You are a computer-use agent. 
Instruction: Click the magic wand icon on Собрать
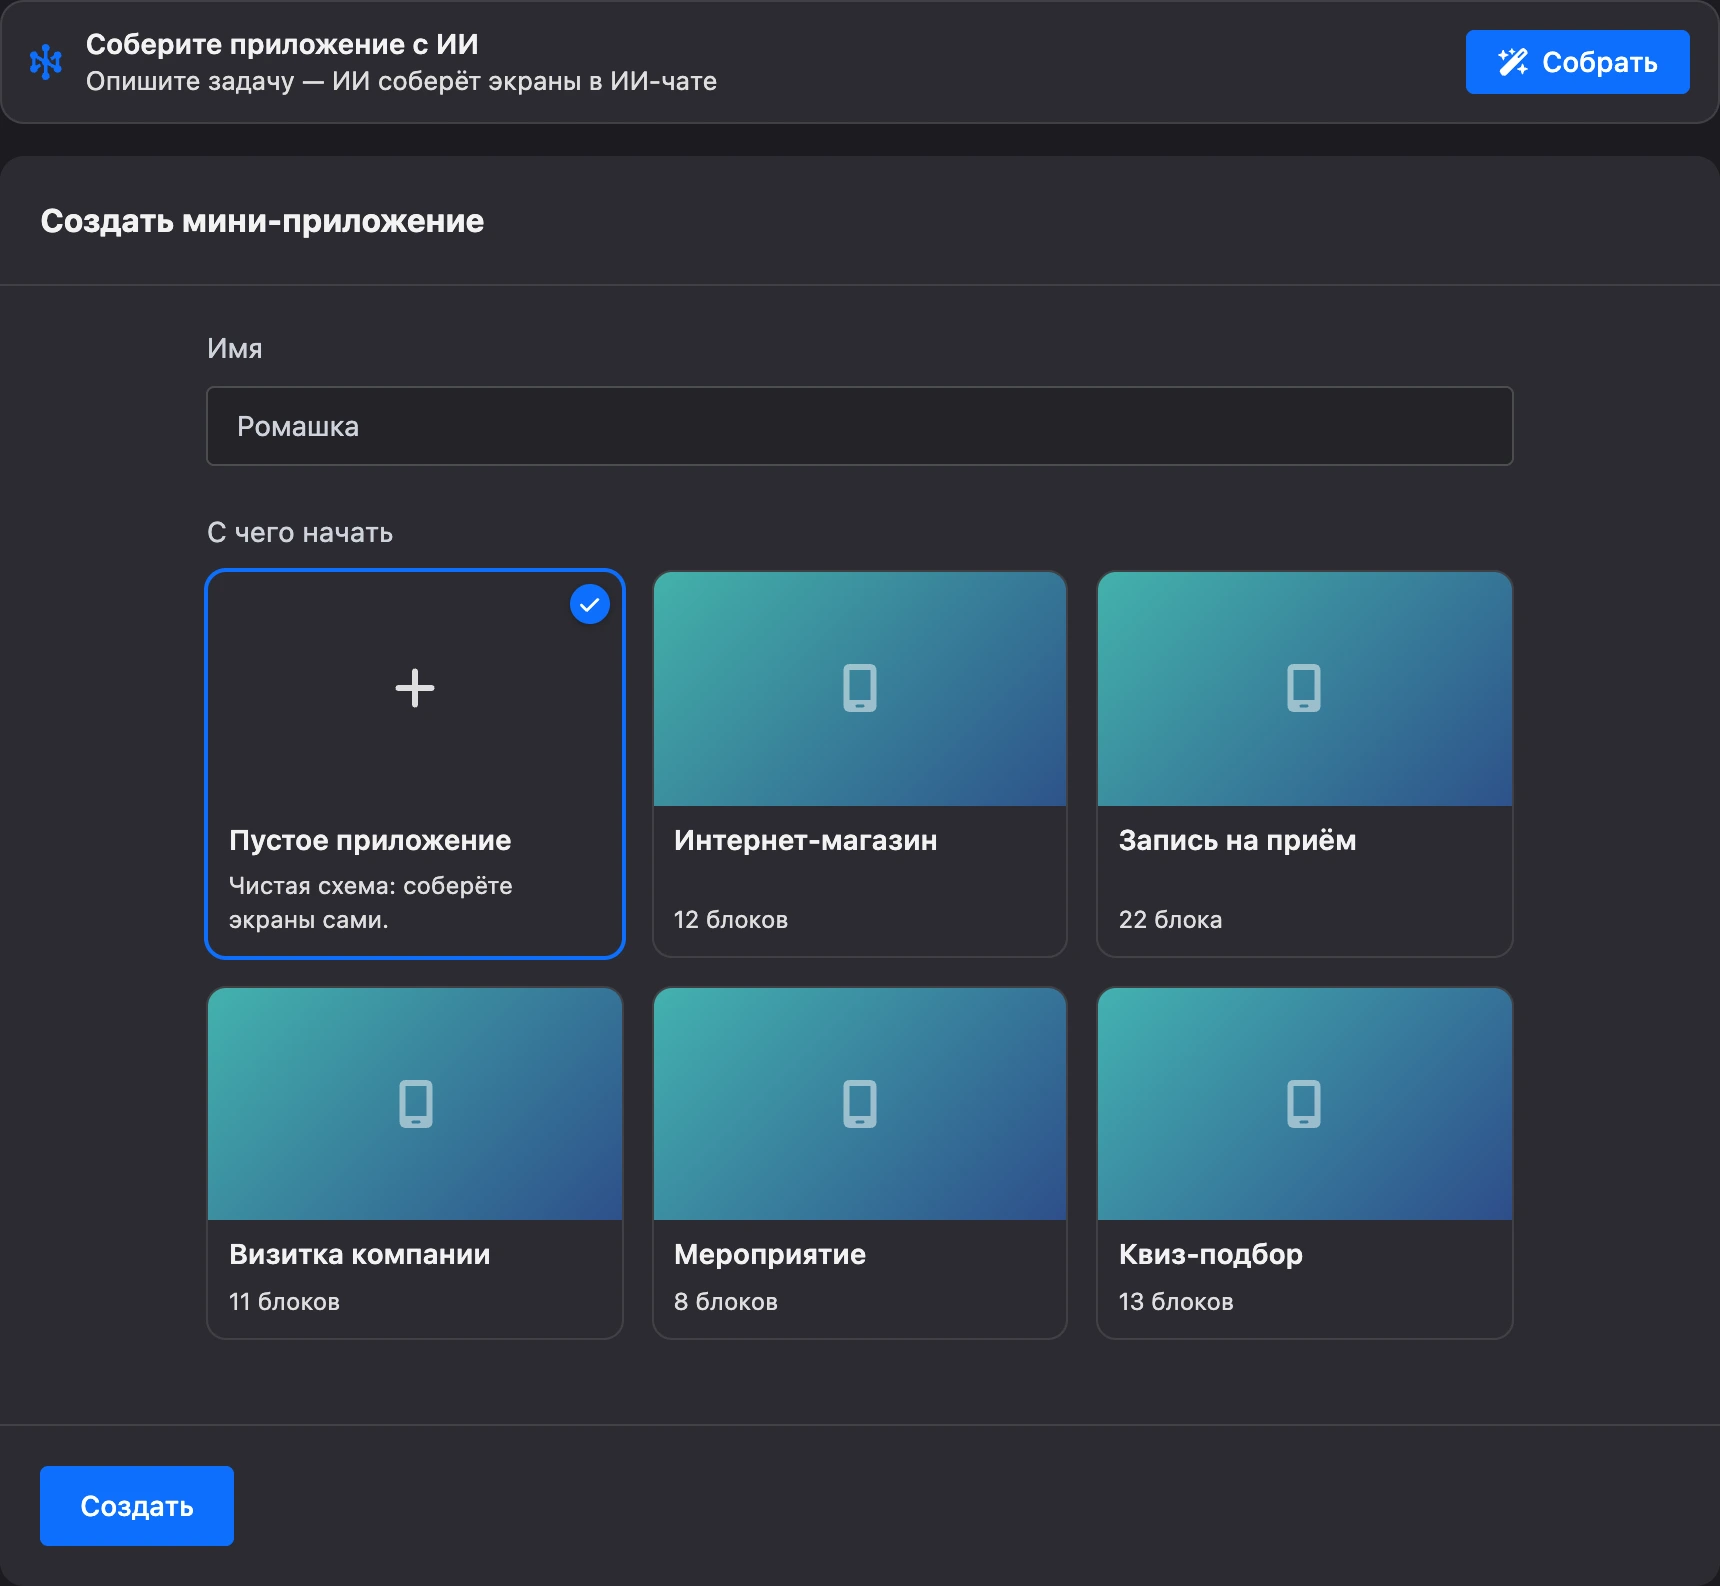pos(1513,62)
